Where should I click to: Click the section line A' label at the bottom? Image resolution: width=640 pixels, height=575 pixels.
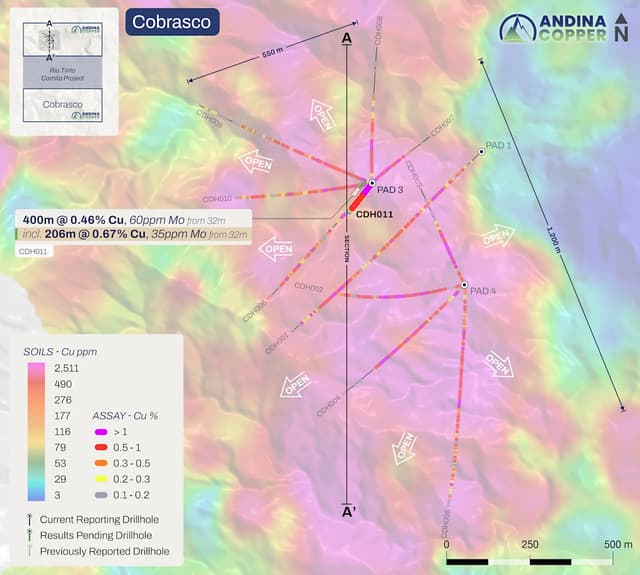tap(348, 512)
